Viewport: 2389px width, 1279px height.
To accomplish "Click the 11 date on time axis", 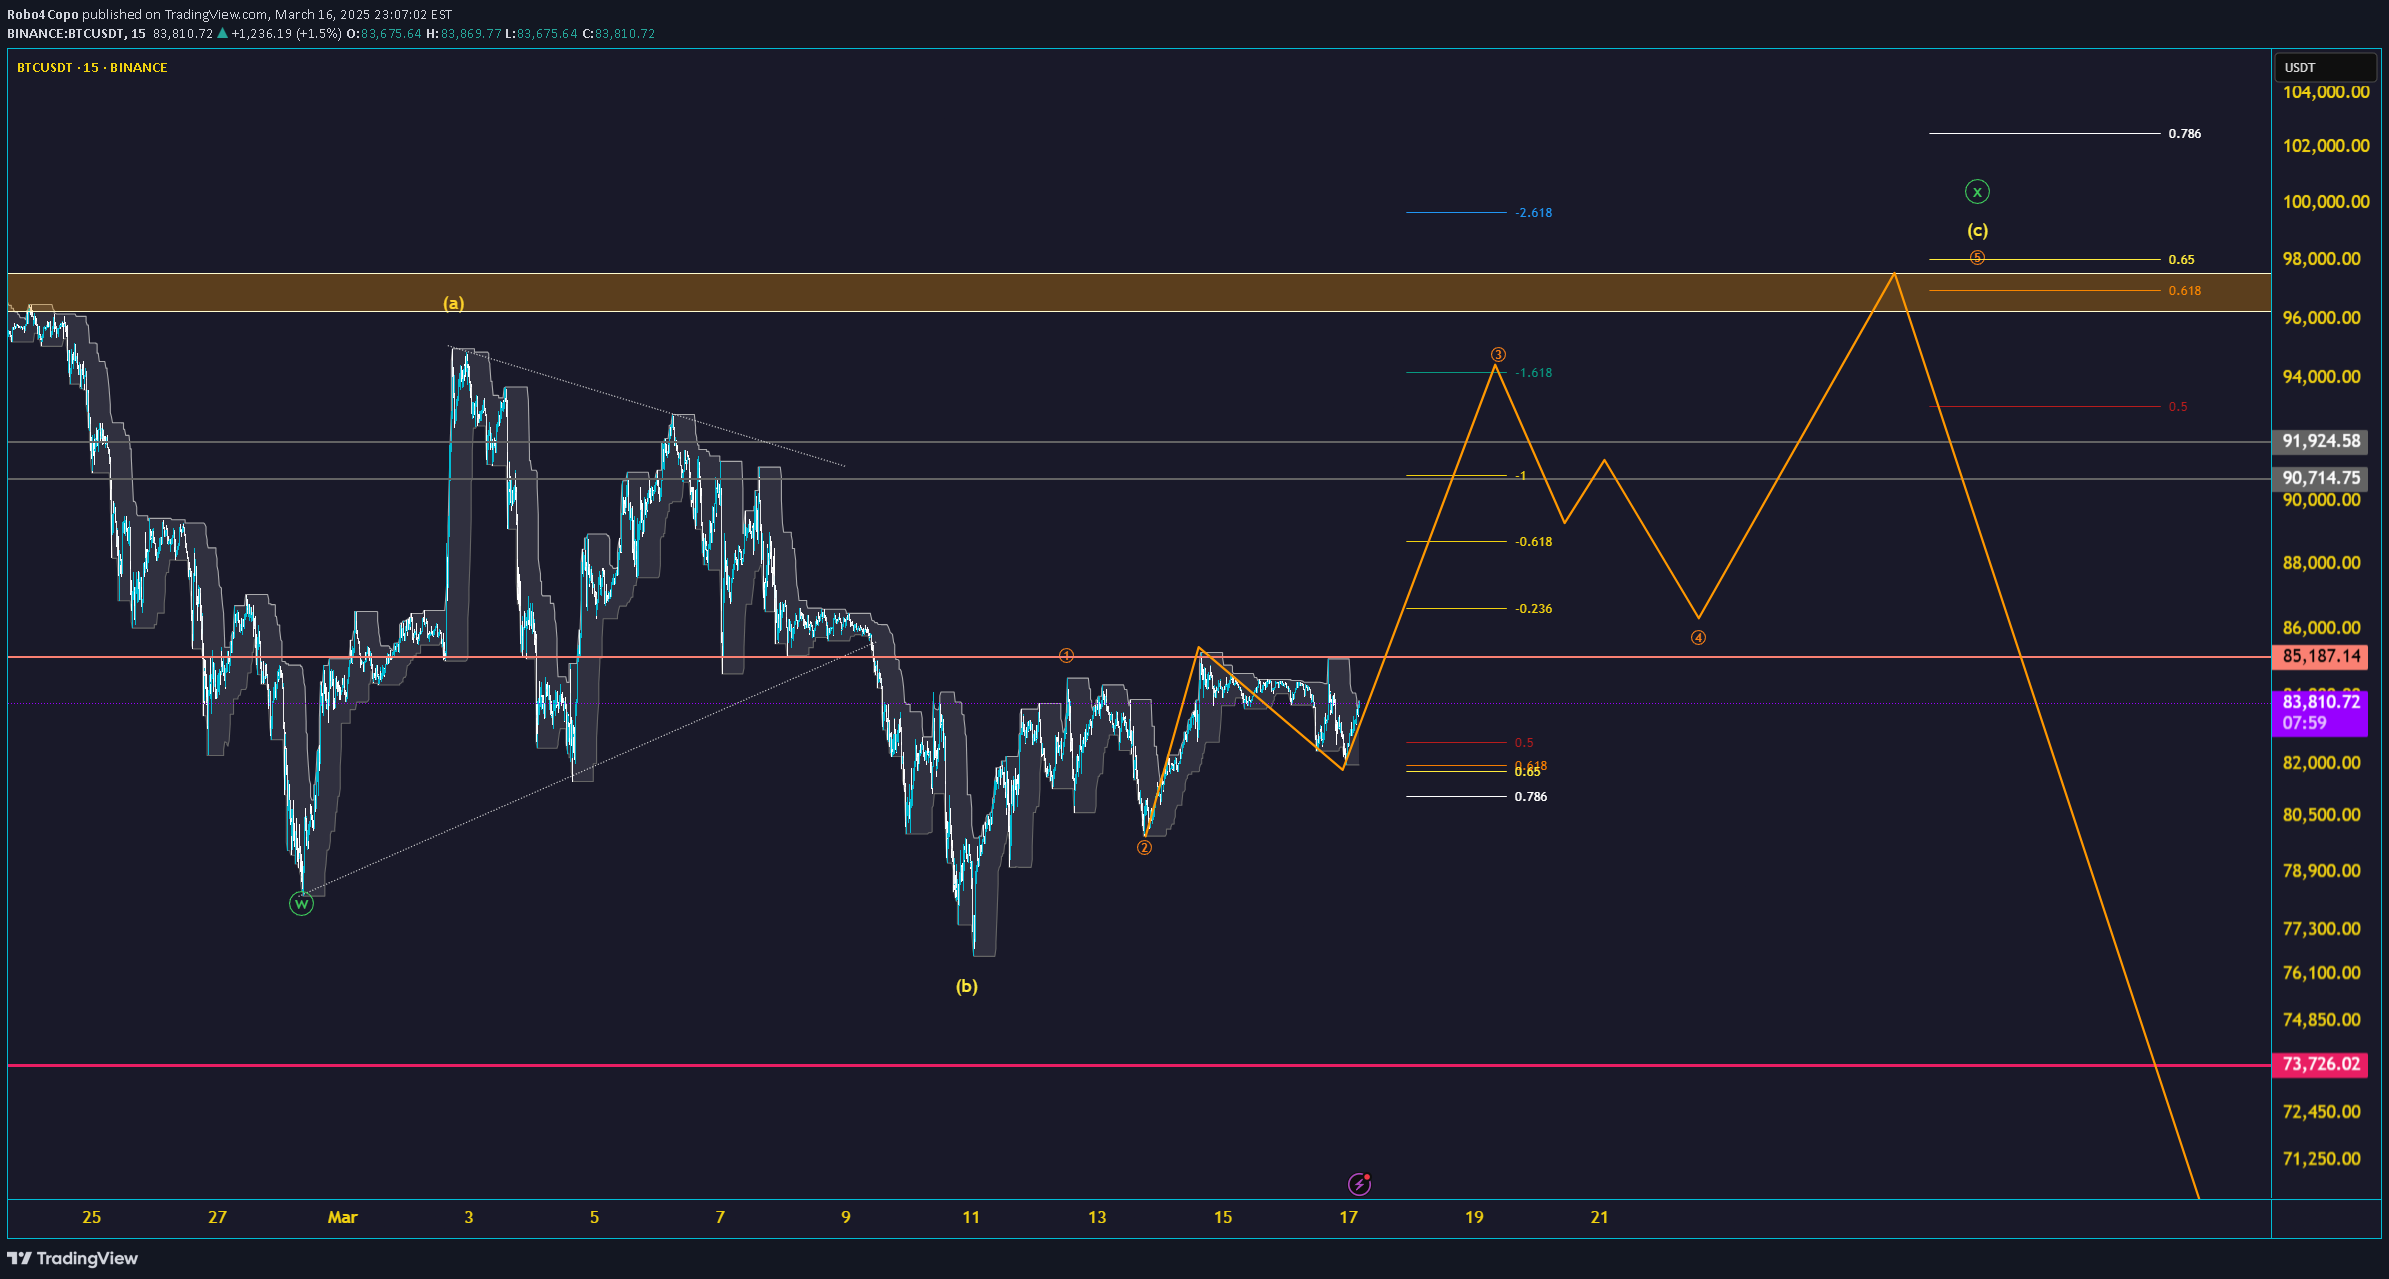I will click(971, 1217).
